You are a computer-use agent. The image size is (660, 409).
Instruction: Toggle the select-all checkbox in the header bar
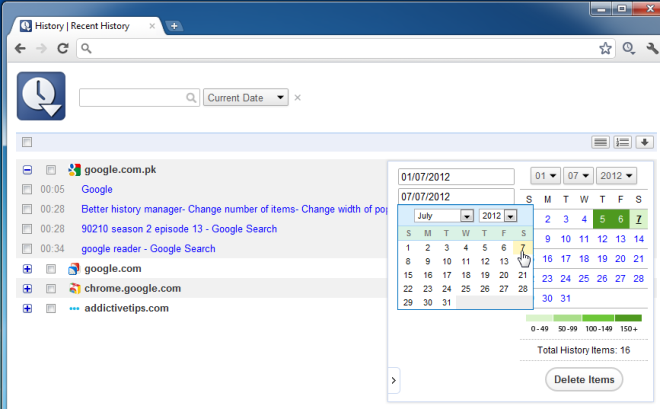coord(27,142)
